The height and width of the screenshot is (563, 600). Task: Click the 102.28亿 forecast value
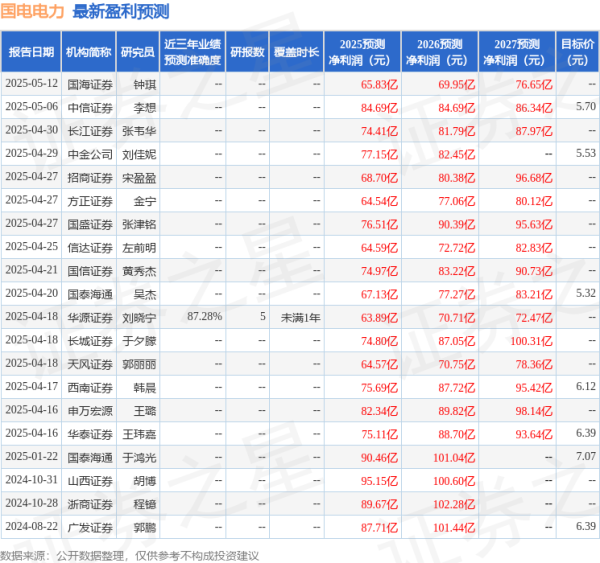tap(454, 504)
